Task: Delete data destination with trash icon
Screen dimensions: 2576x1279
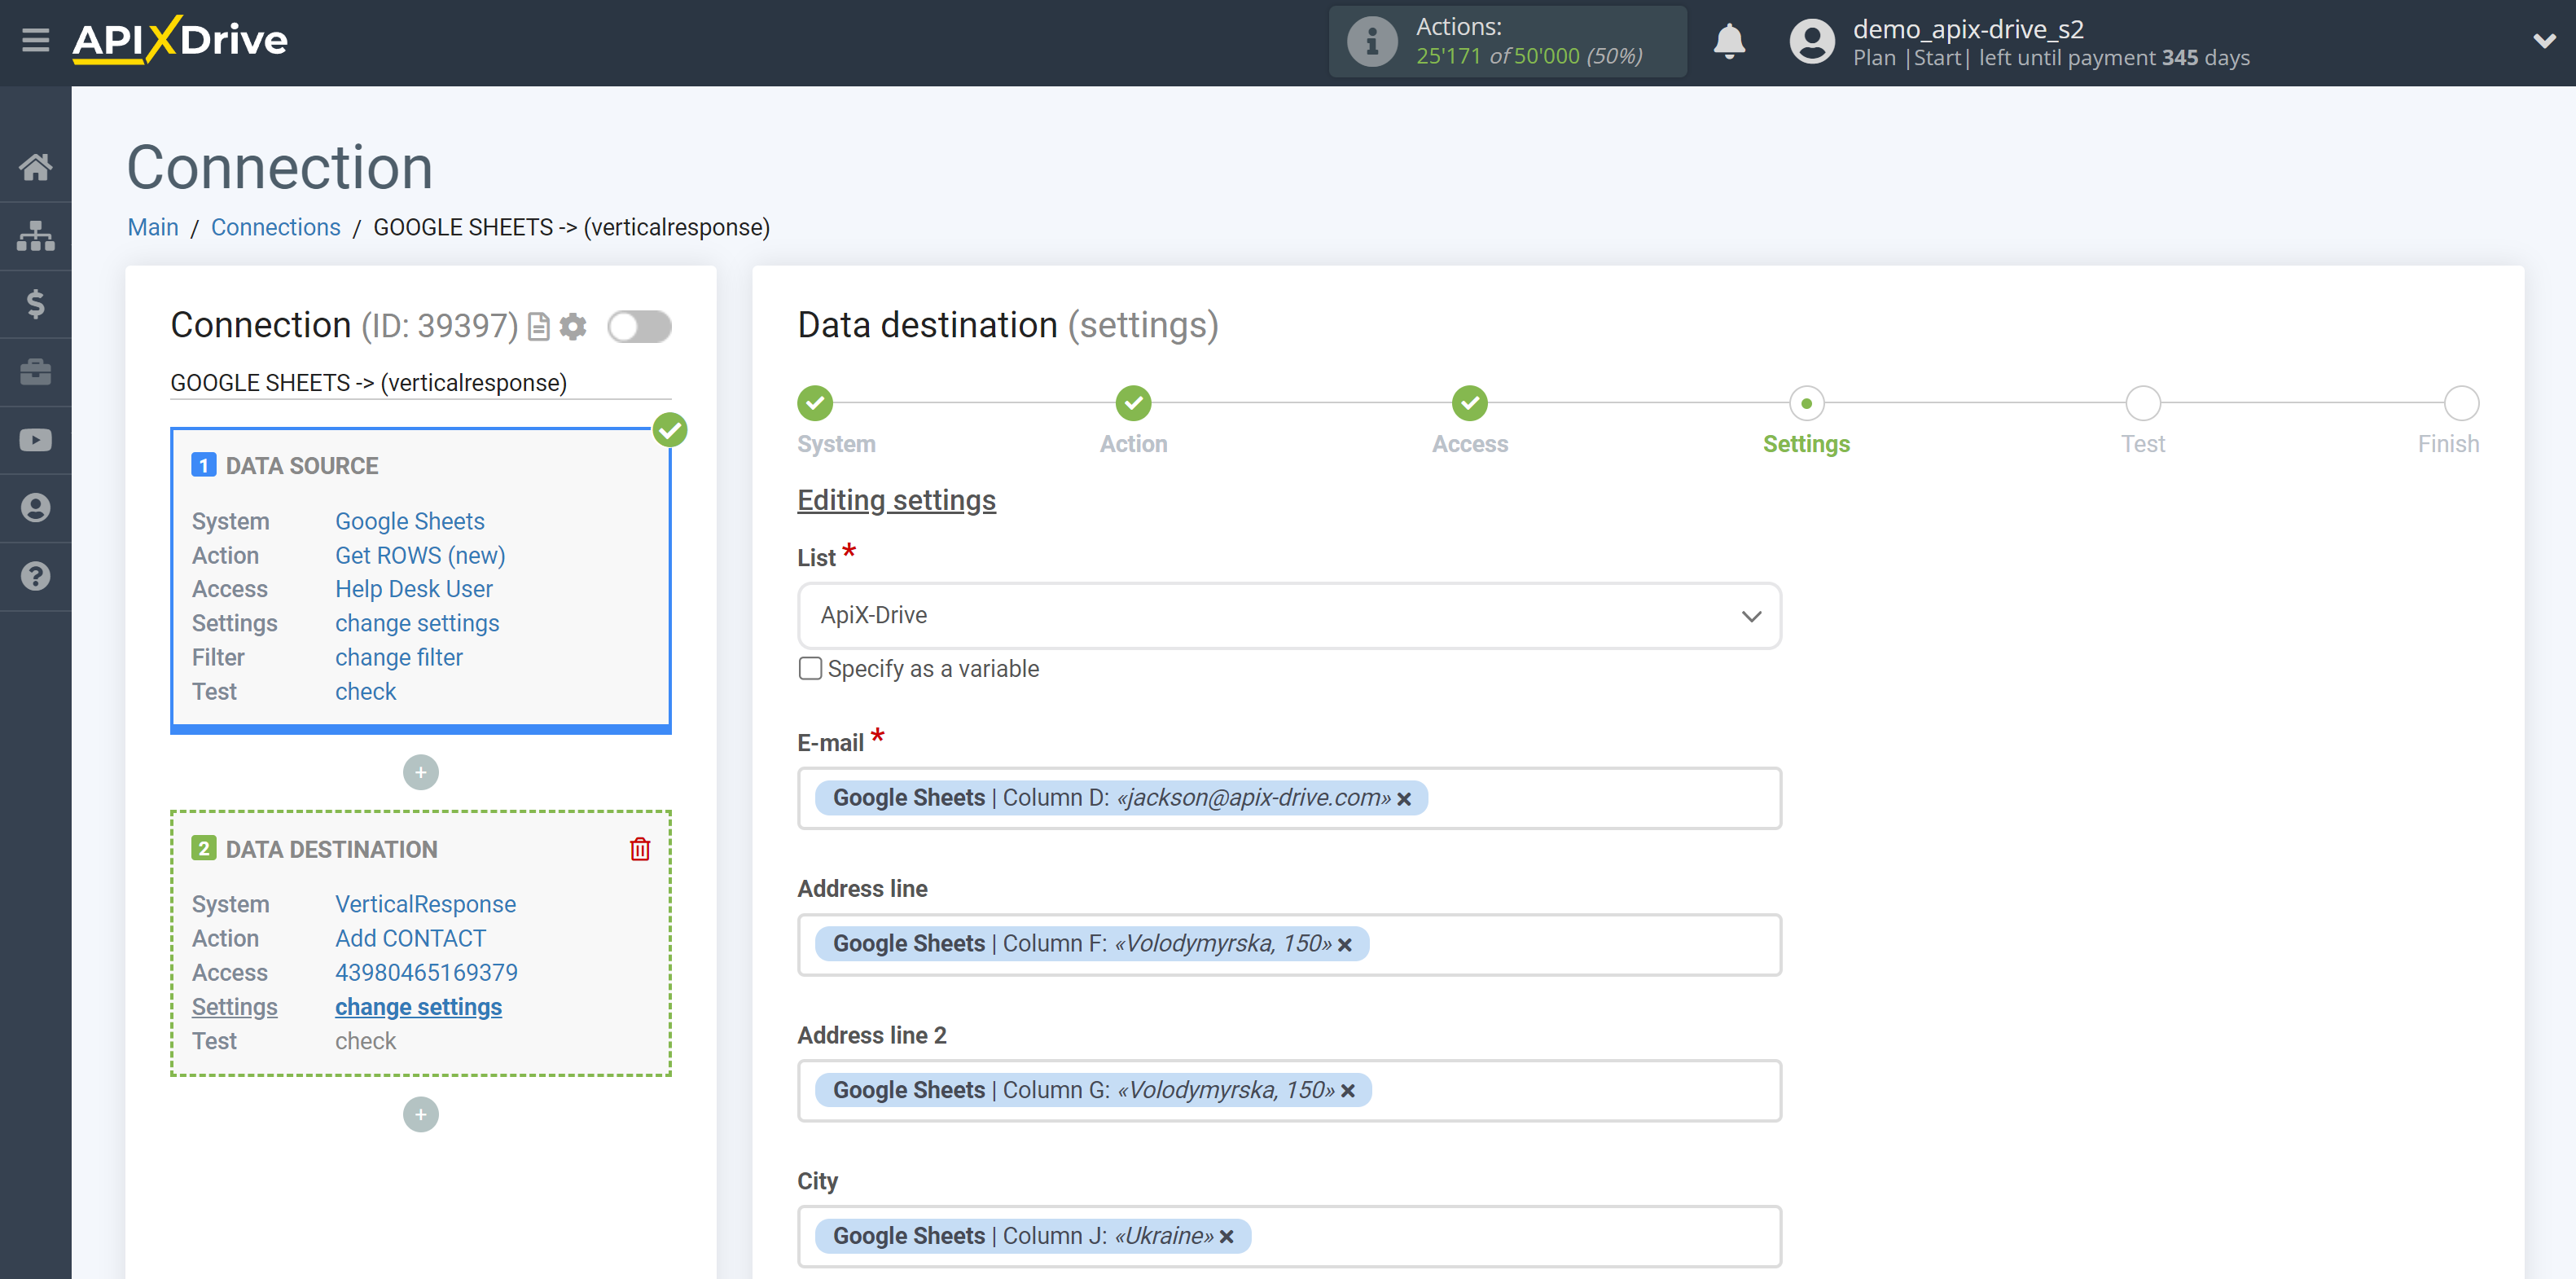Action: 640,849
